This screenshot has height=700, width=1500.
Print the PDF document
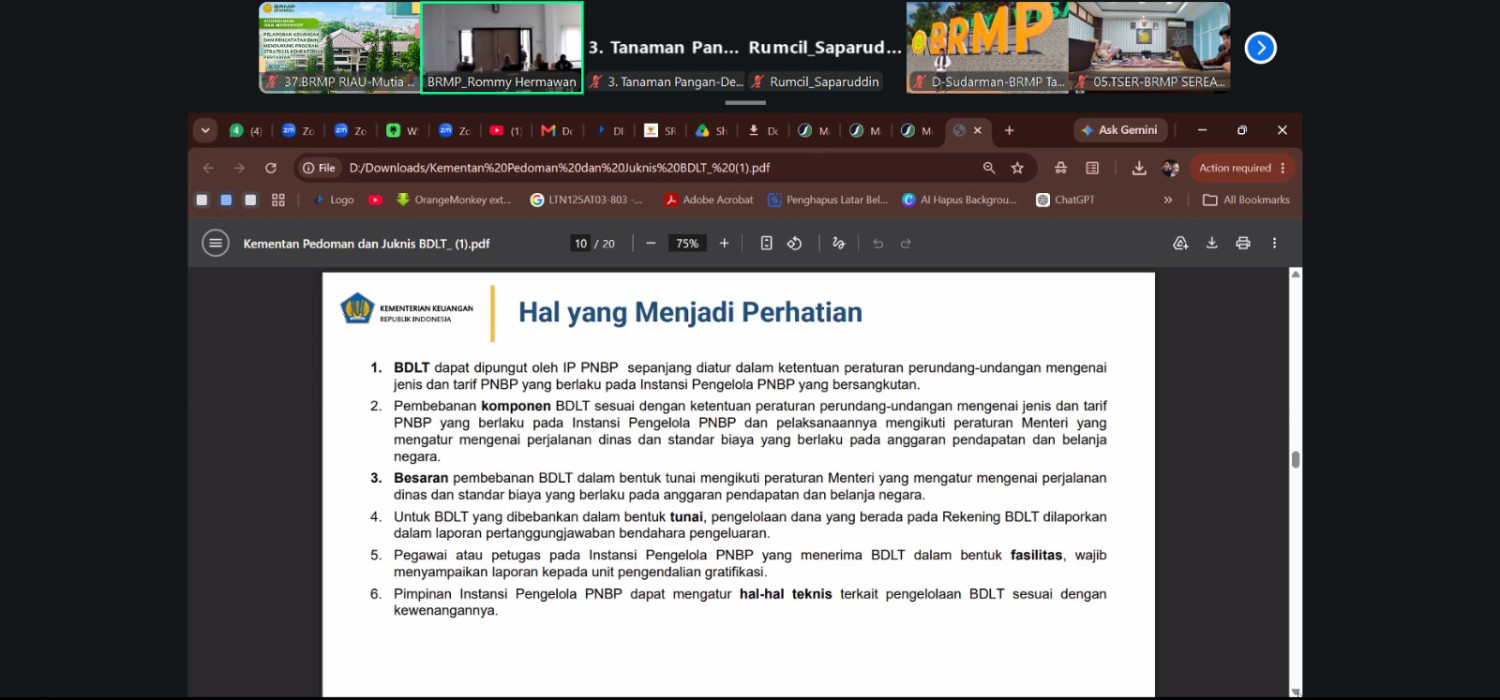[1243, 243]
